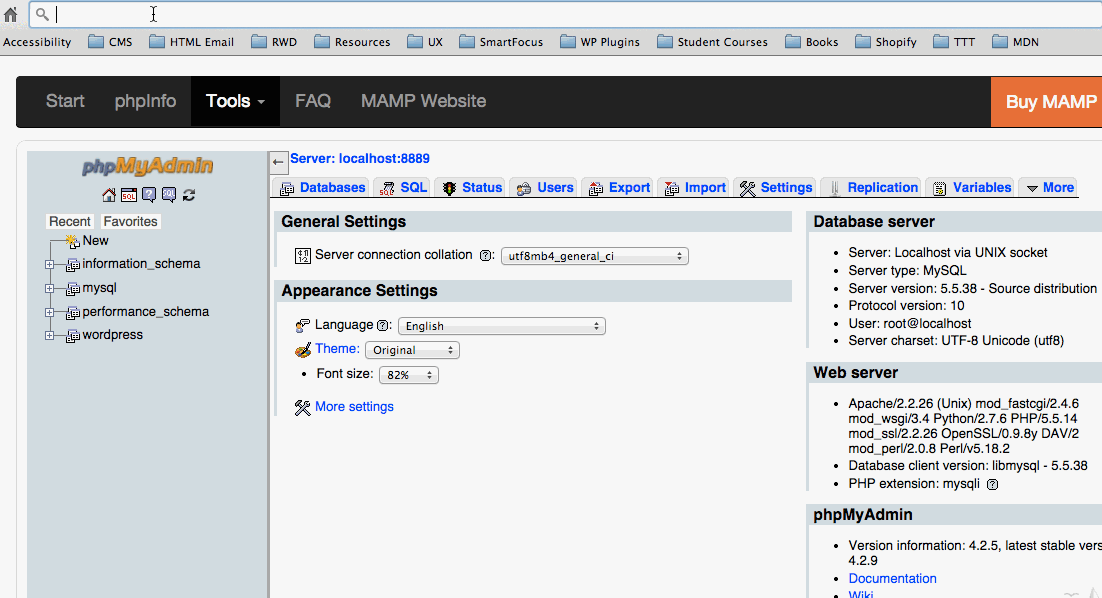Viewport: 1102px width, 598px height.
Task: Open the Theme dropdown
Action: [x=413, y=350]
